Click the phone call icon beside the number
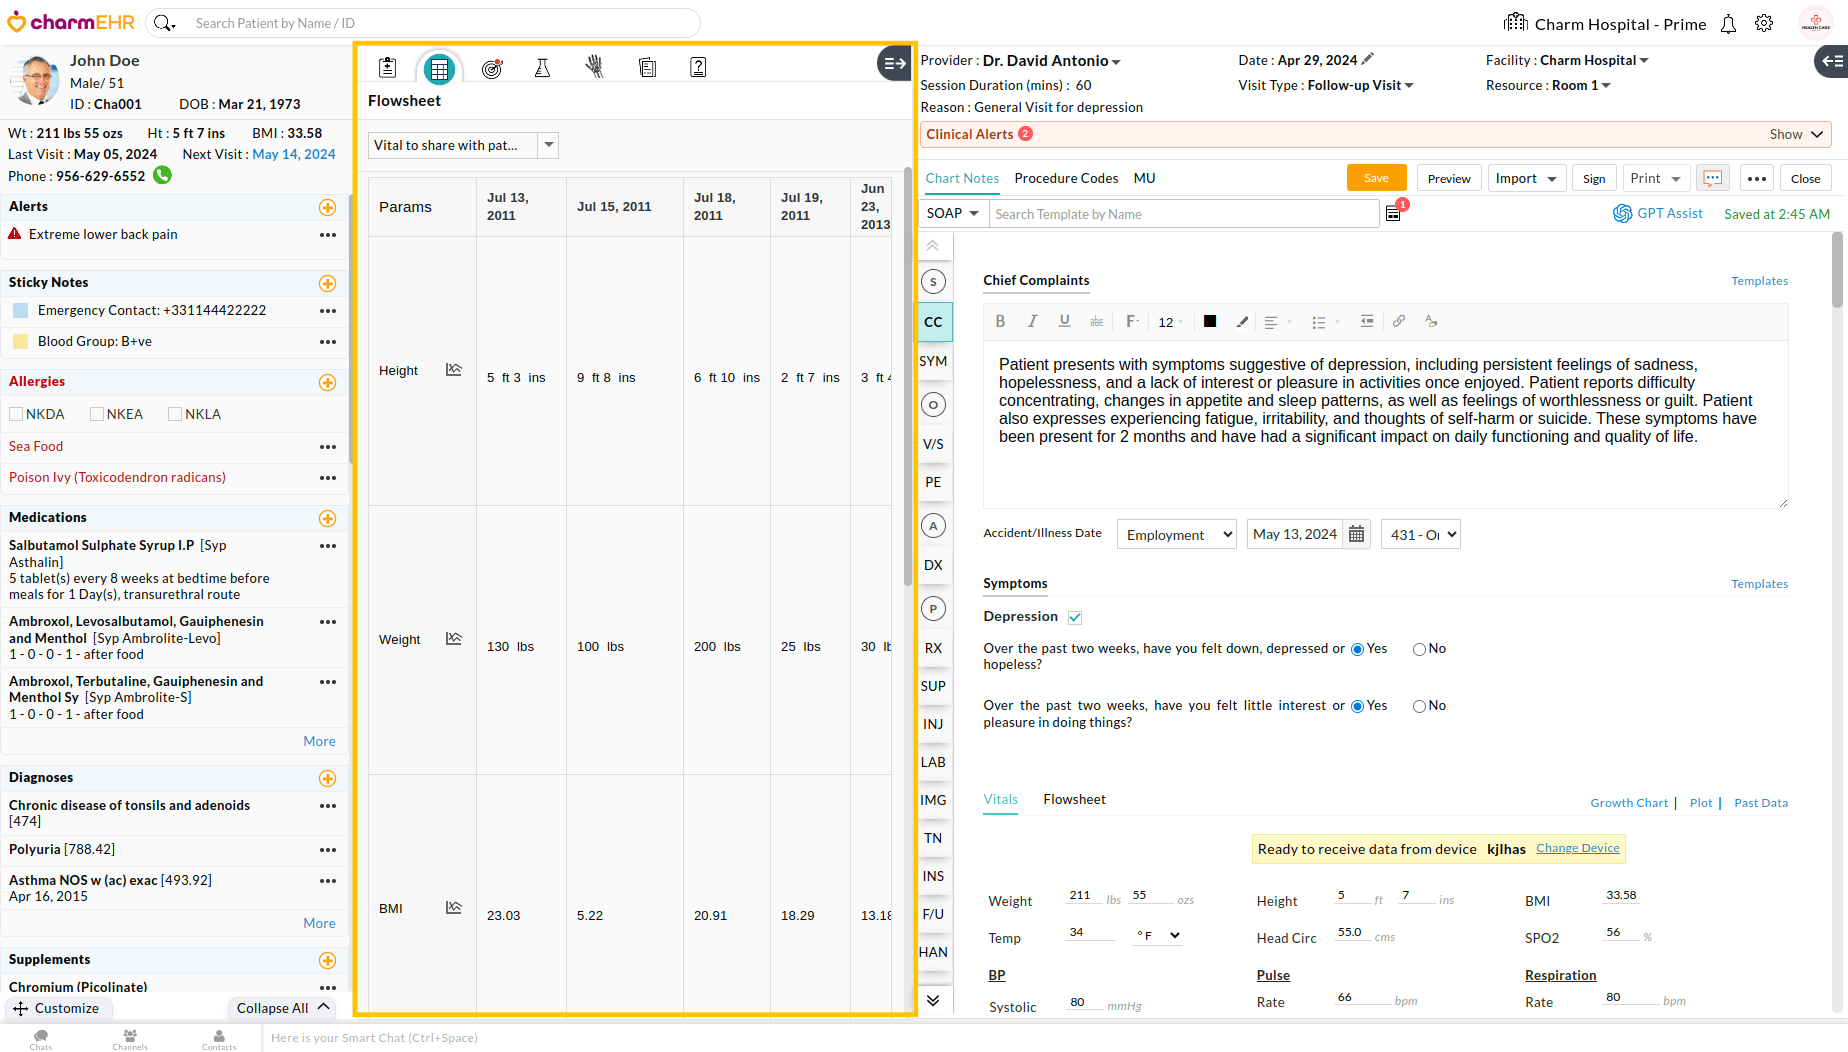Viewport: 1848px width, 1052px height. pyautogui.click(x=162, y=176)
